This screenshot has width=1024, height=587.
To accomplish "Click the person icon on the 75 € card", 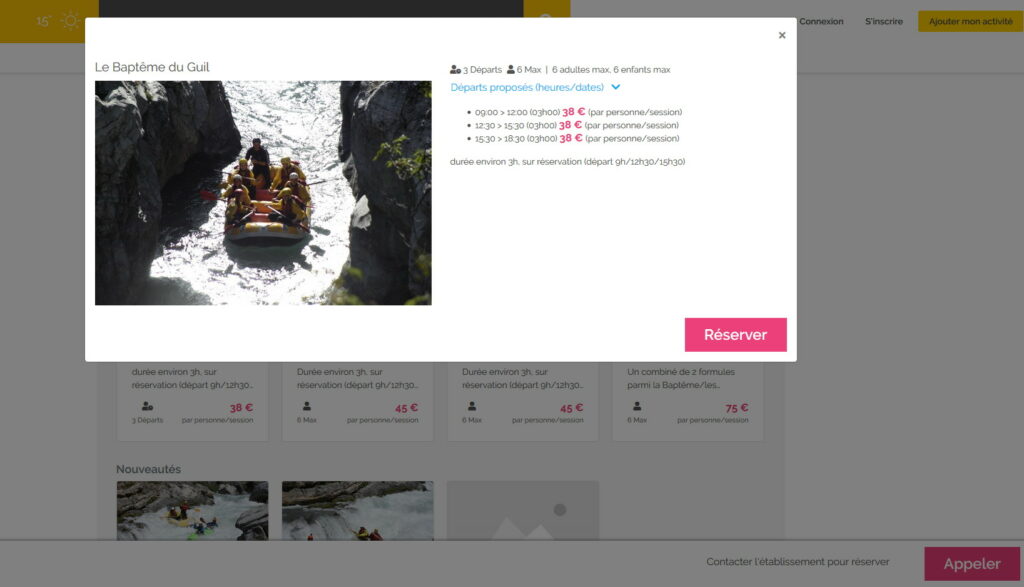I will (x=637, y=406).
